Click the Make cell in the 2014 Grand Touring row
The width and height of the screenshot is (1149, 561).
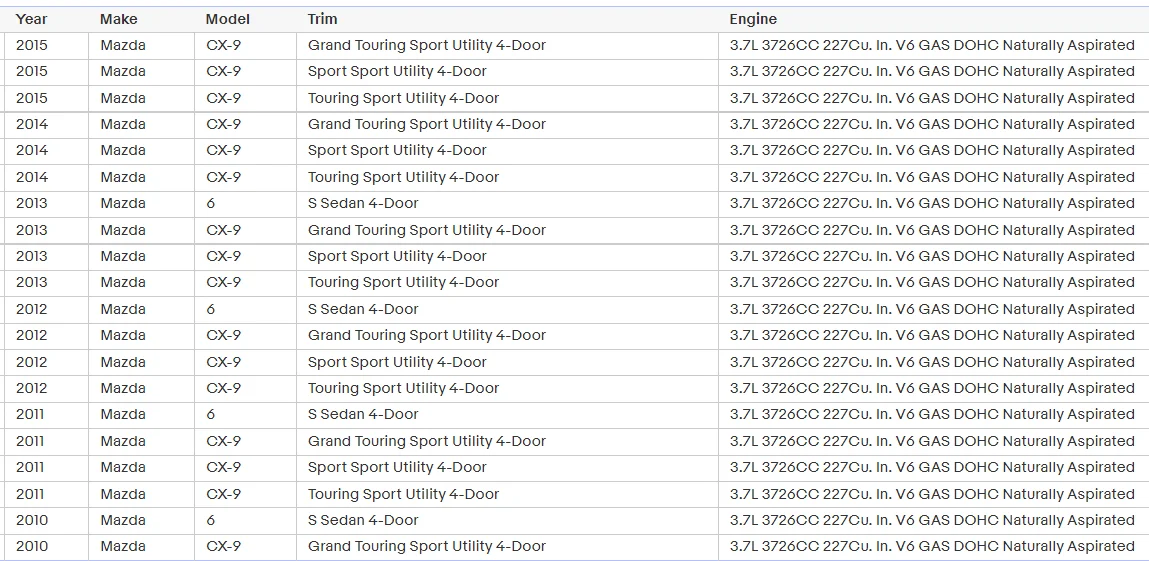tap(123, 124)
